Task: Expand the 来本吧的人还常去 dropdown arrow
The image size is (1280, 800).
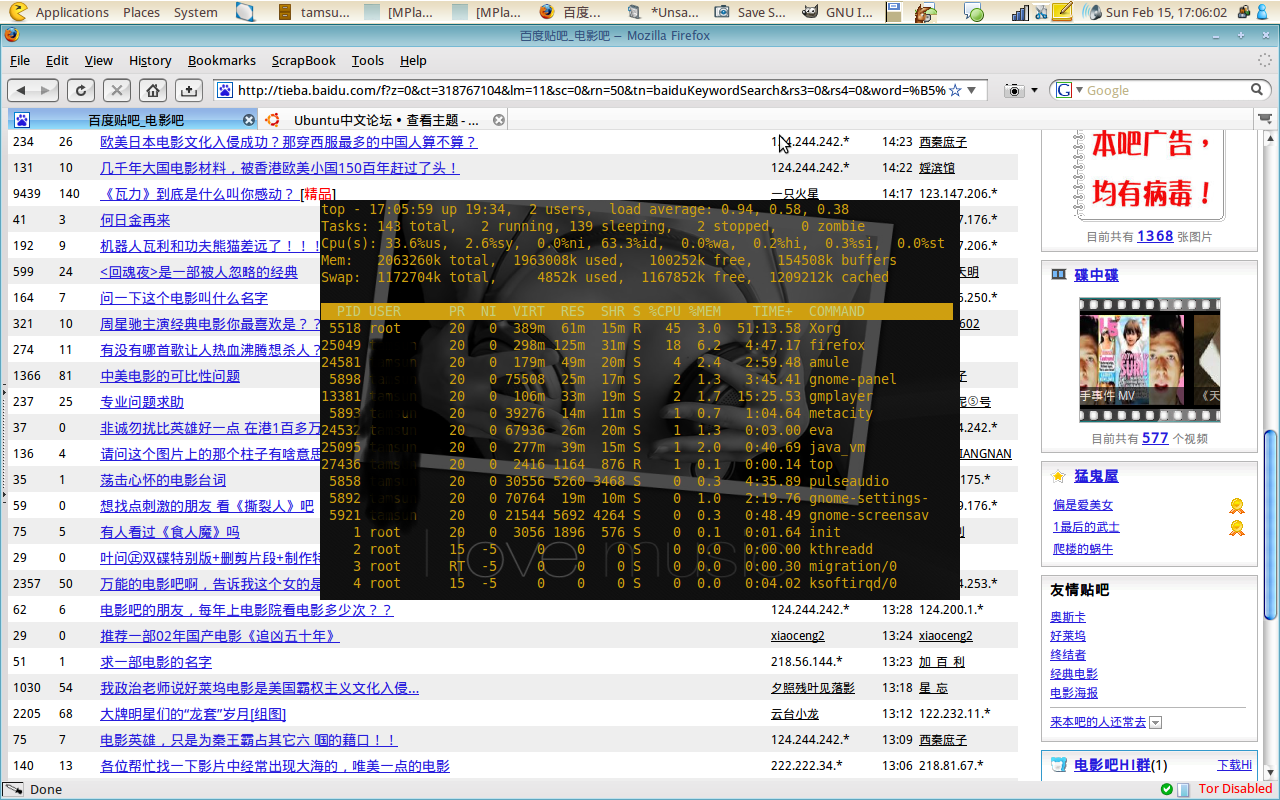Action: [1156, 722]
